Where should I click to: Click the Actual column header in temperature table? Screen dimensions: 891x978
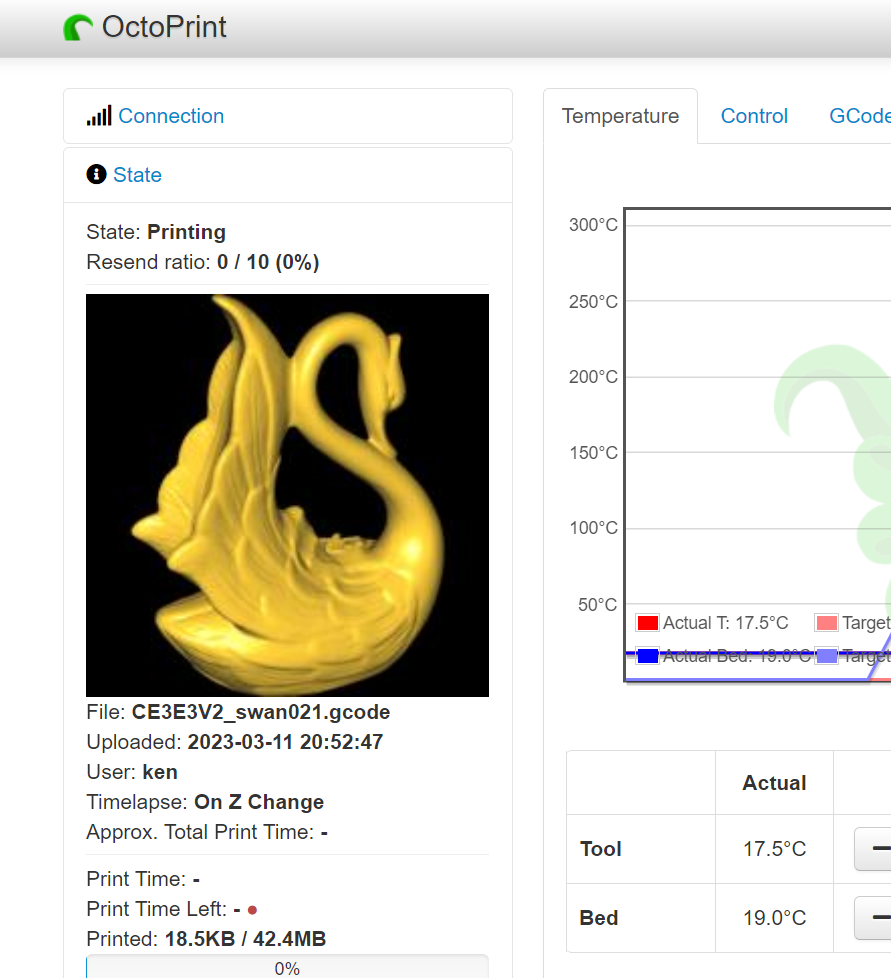[x=774, y=783]
